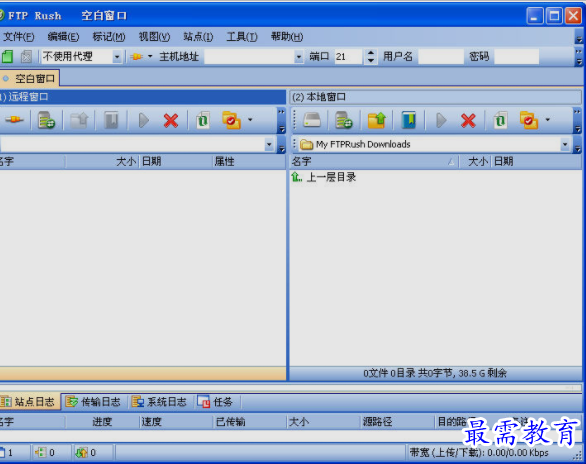Open the 视图(V) menu
The height and width of the screenshot is (464, 586).
(154, 37)
